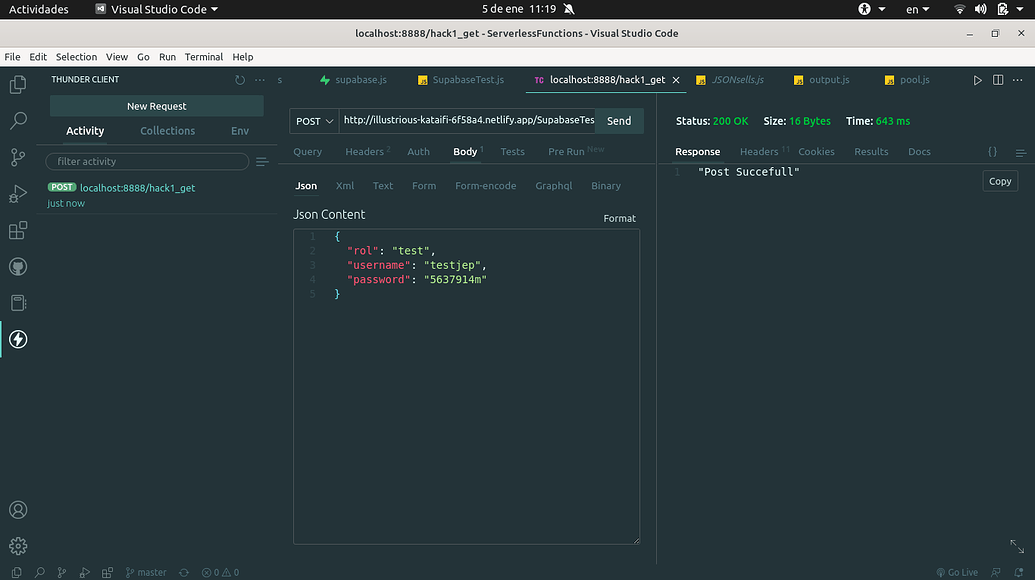Open the POST method dropdown

point(314,121)
